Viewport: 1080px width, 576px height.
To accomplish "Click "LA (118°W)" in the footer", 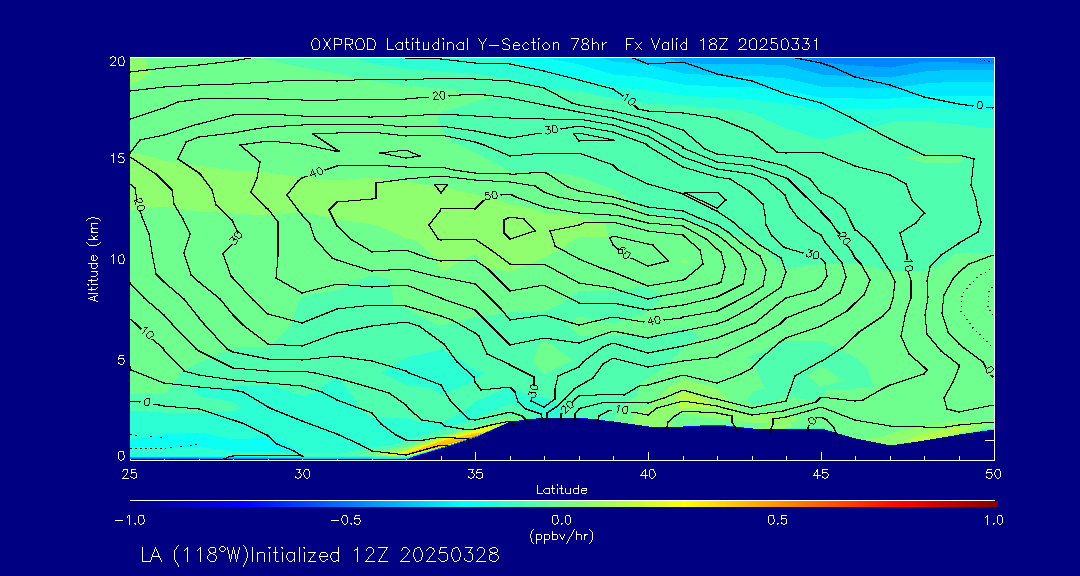I will click(x=196, y=555).
